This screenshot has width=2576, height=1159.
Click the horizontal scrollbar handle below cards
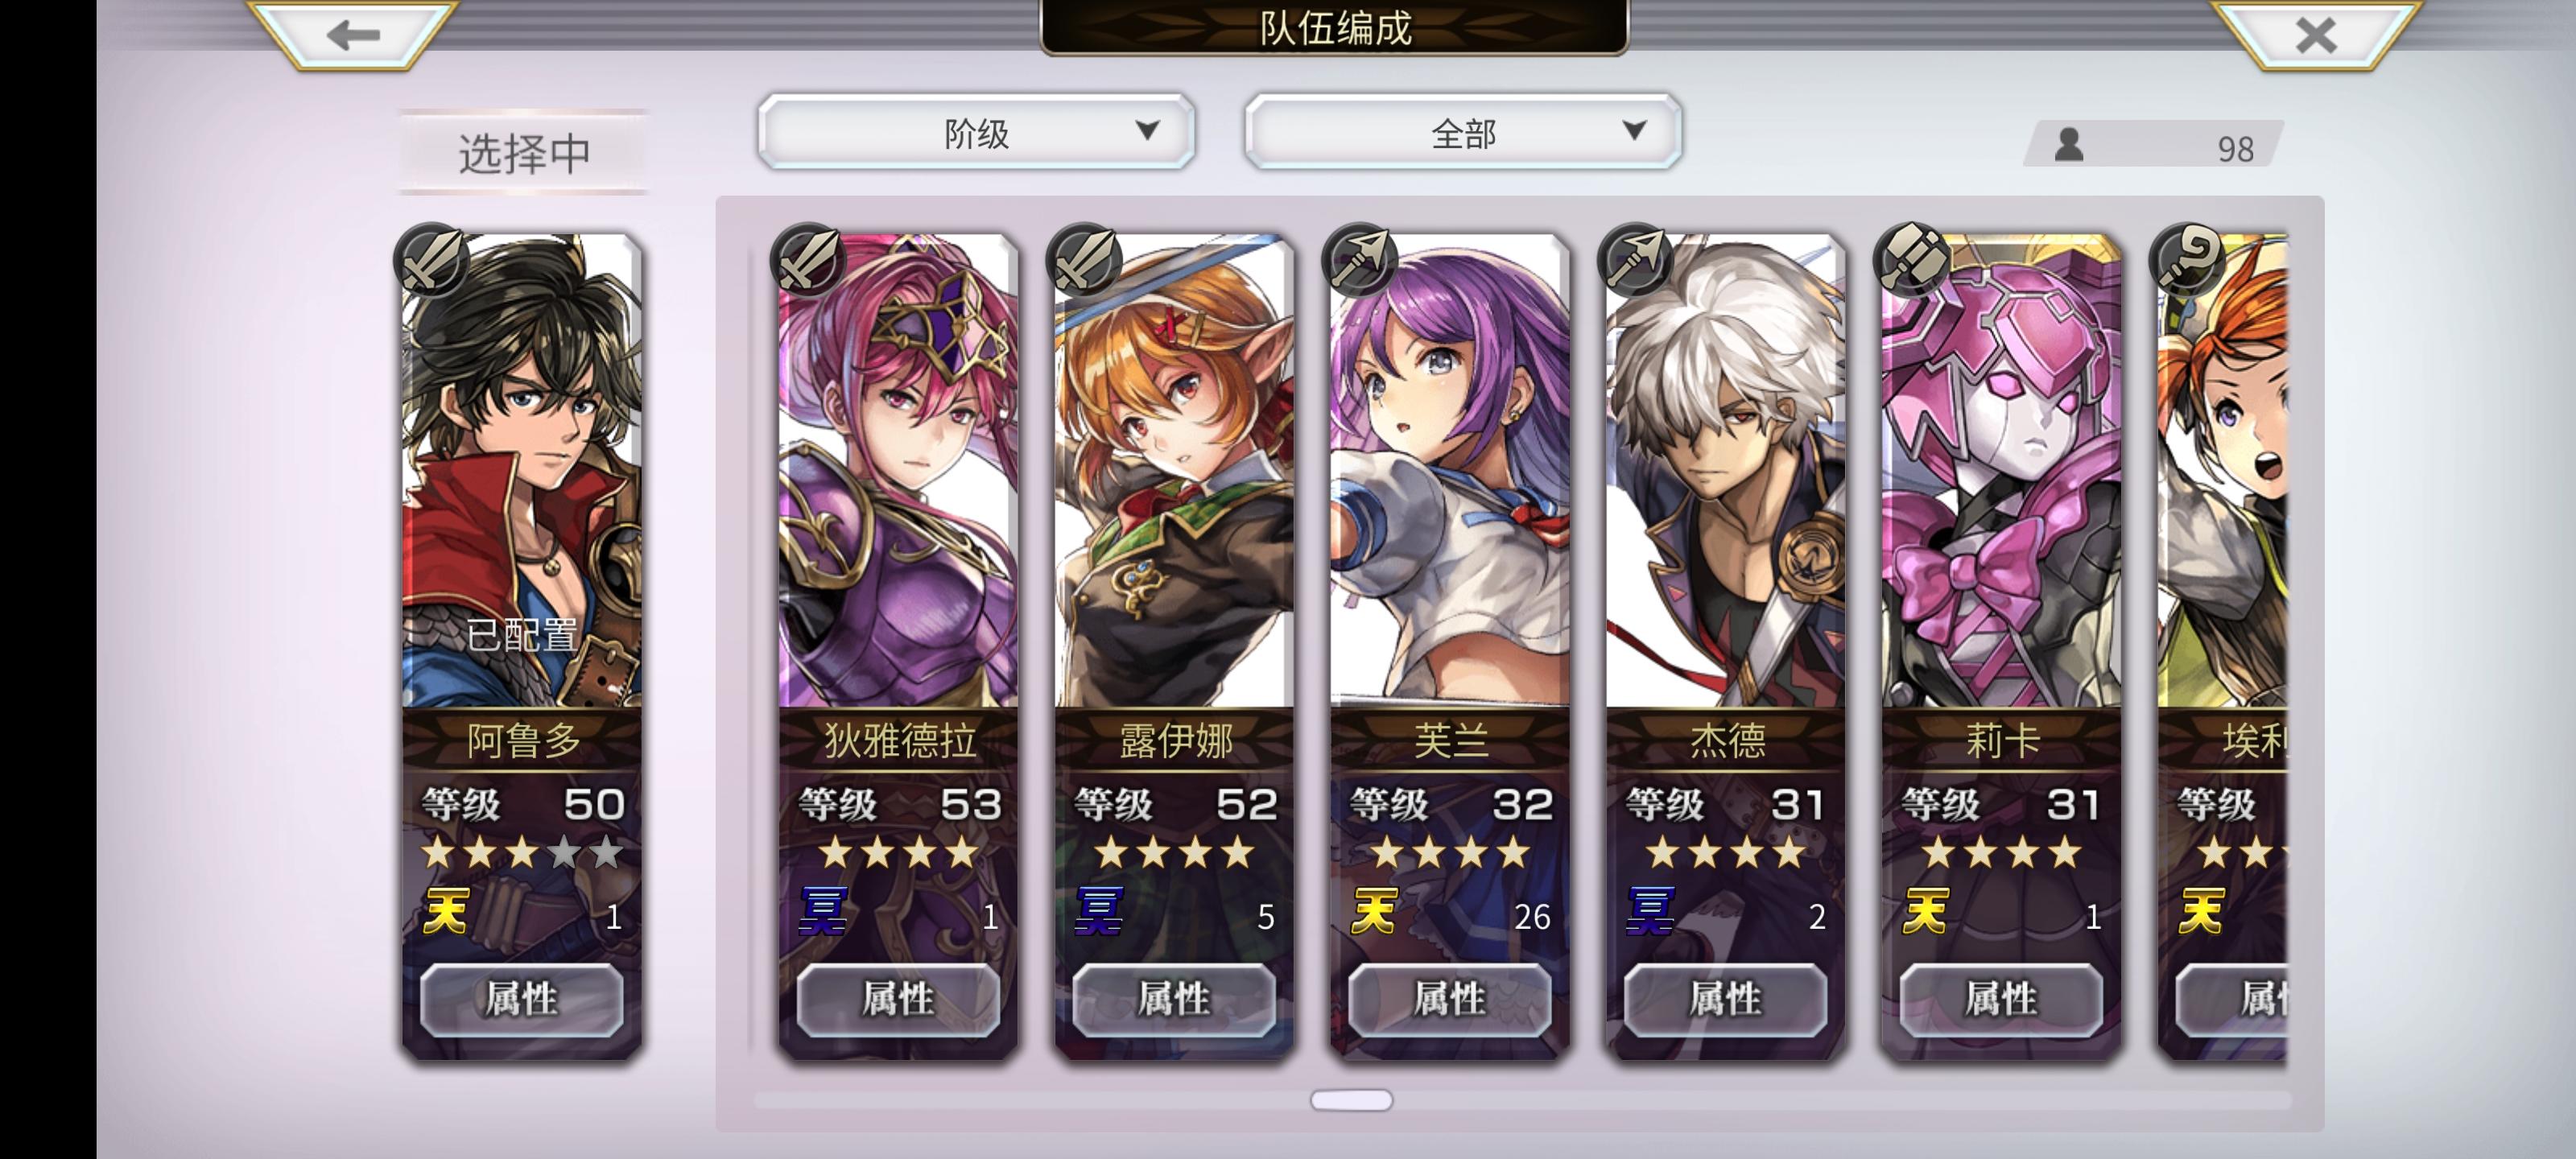pyautogui.click(x=1351, y=1100)
